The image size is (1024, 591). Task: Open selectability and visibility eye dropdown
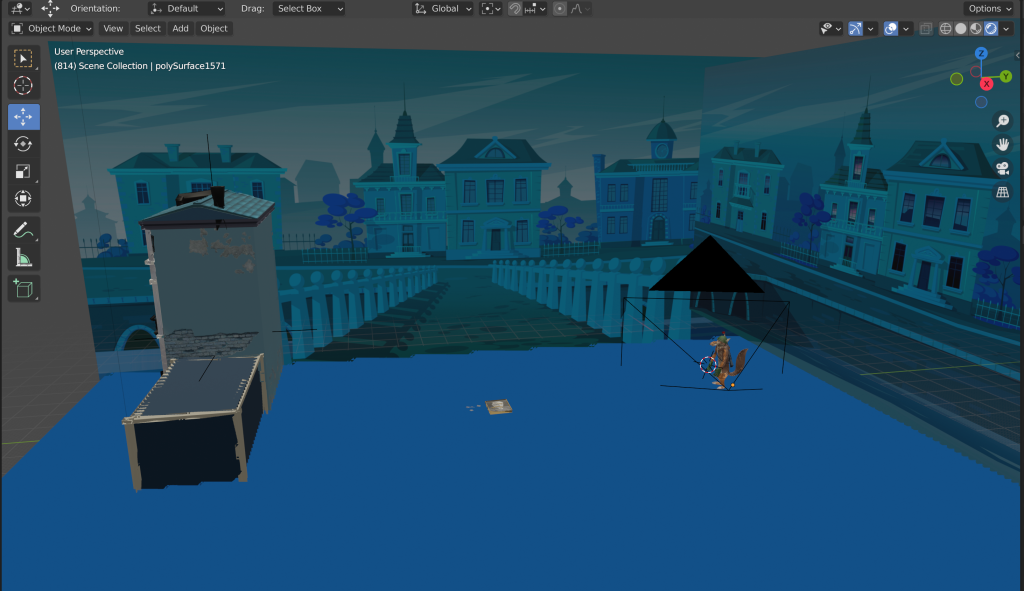point(831,29)
